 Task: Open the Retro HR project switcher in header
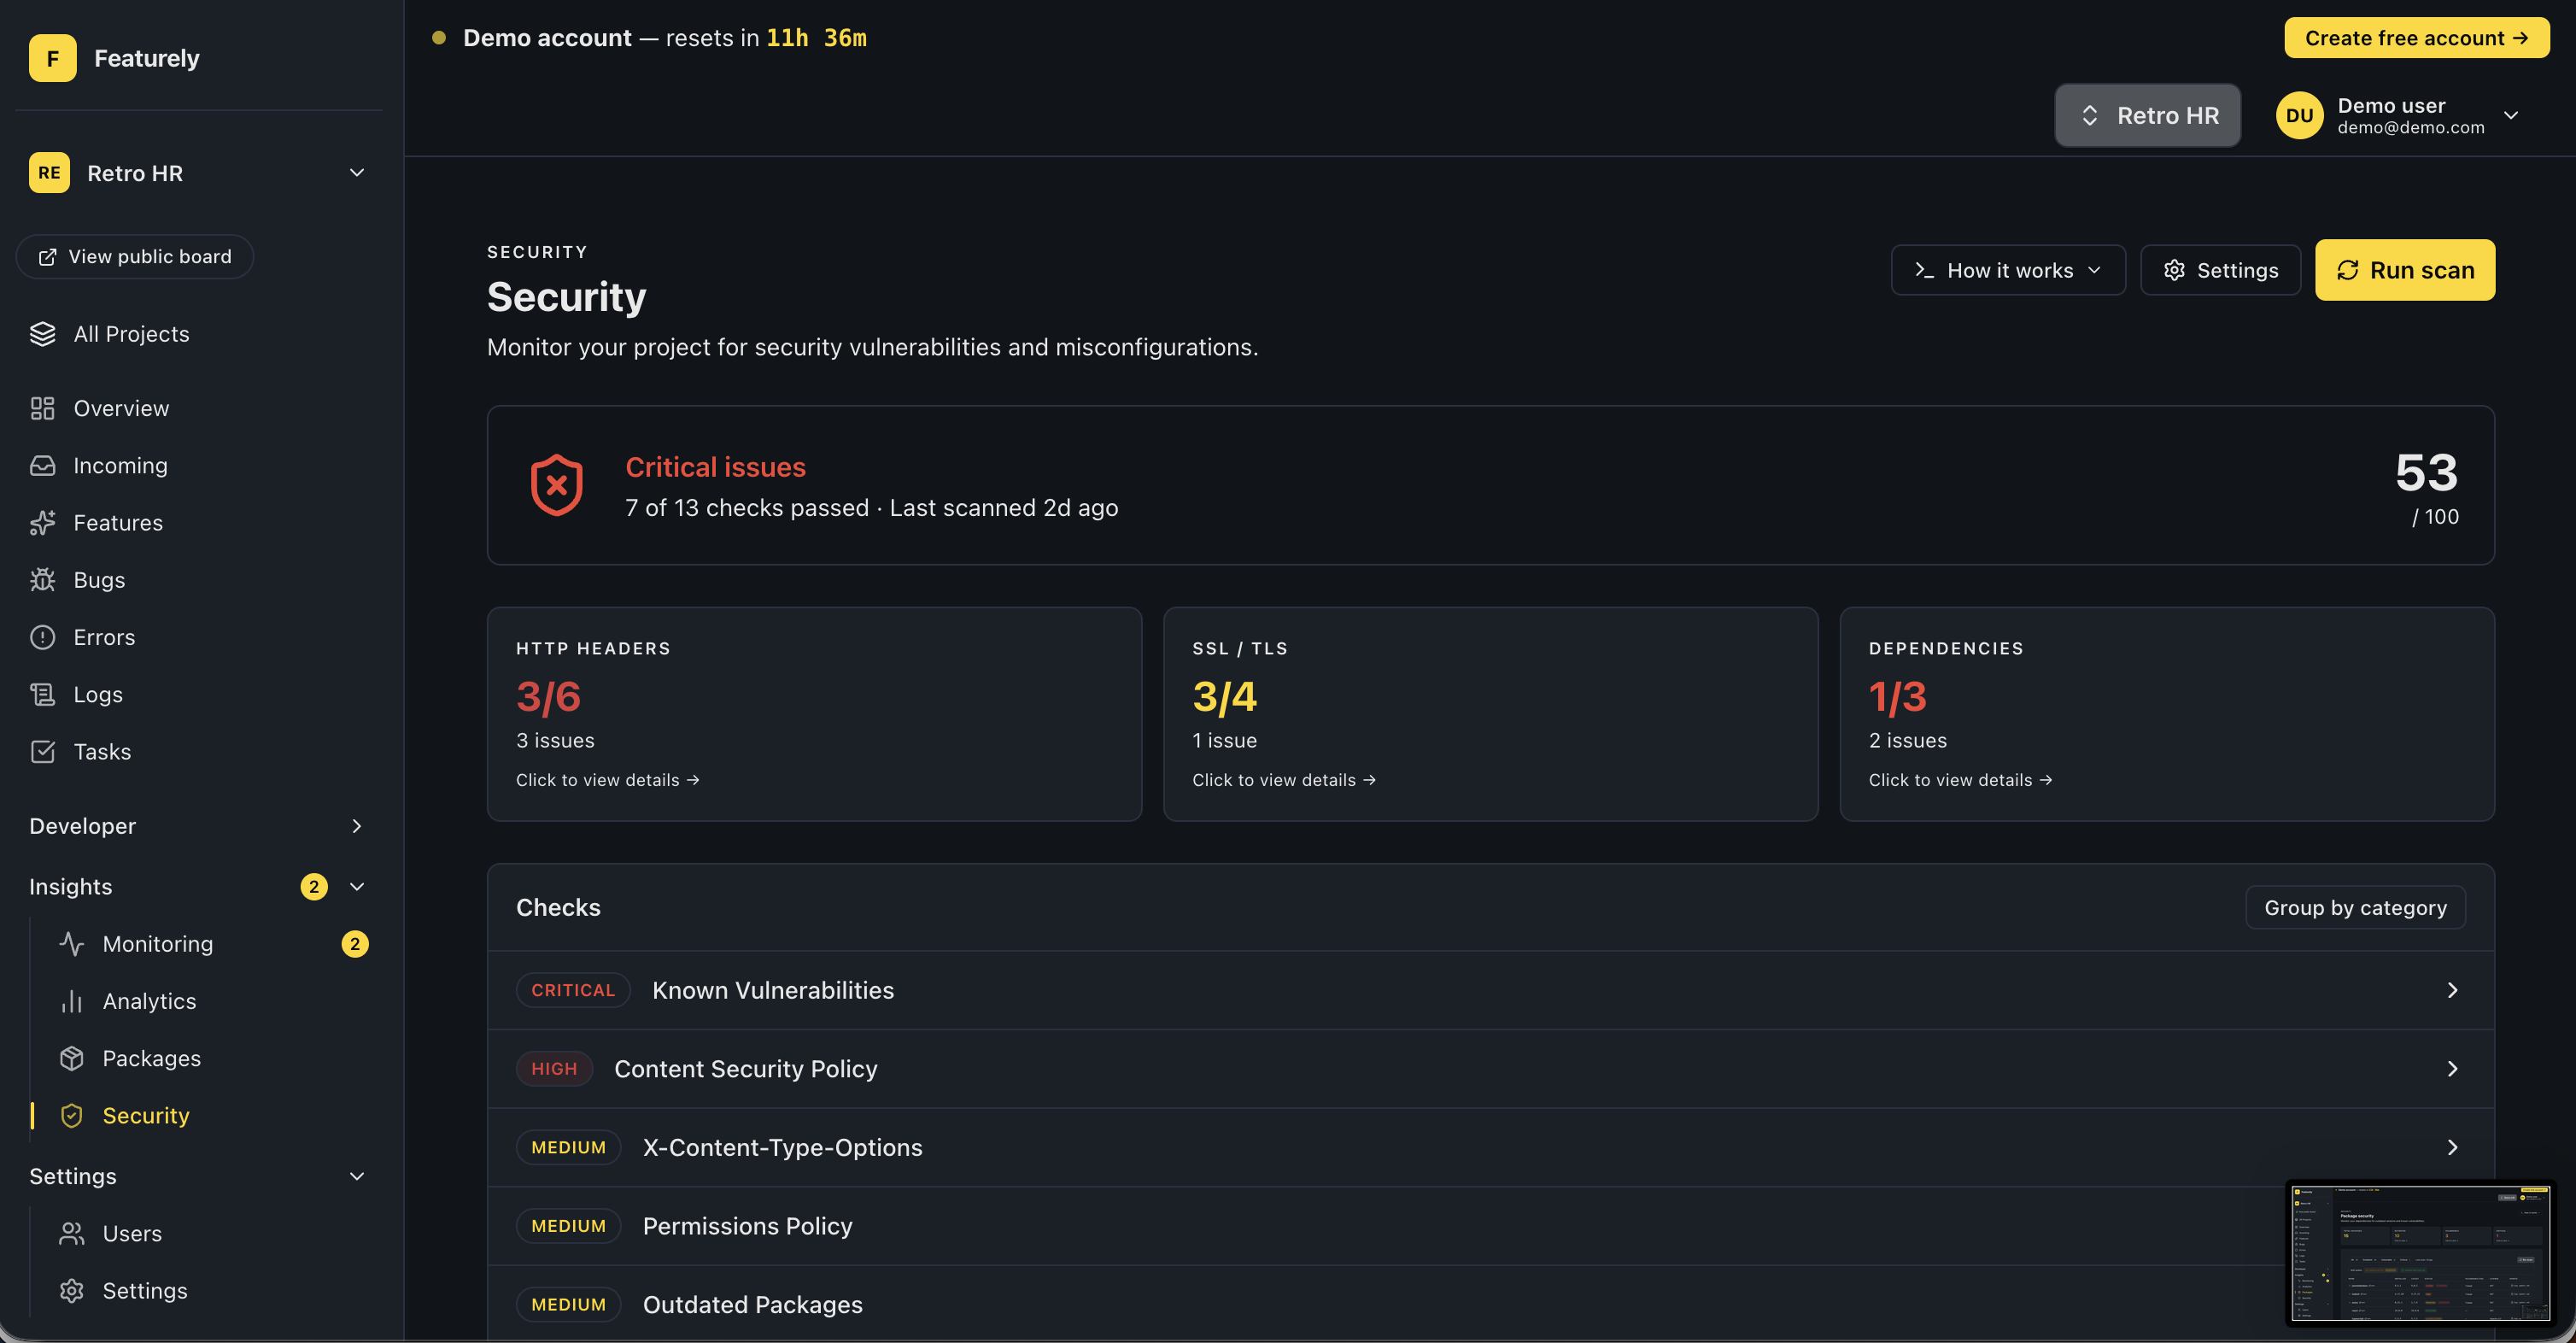[2146, 116]
